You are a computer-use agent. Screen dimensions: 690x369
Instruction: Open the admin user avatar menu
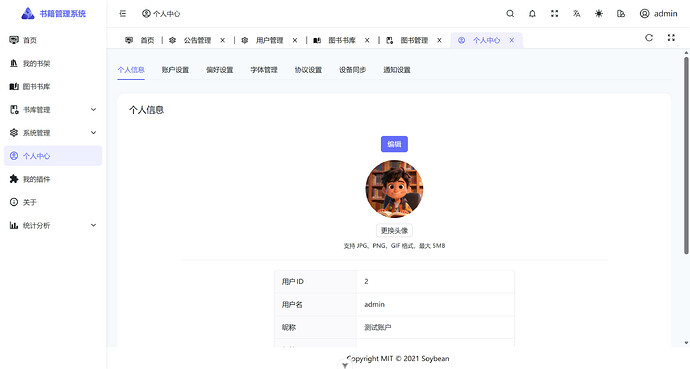[658, 14]
